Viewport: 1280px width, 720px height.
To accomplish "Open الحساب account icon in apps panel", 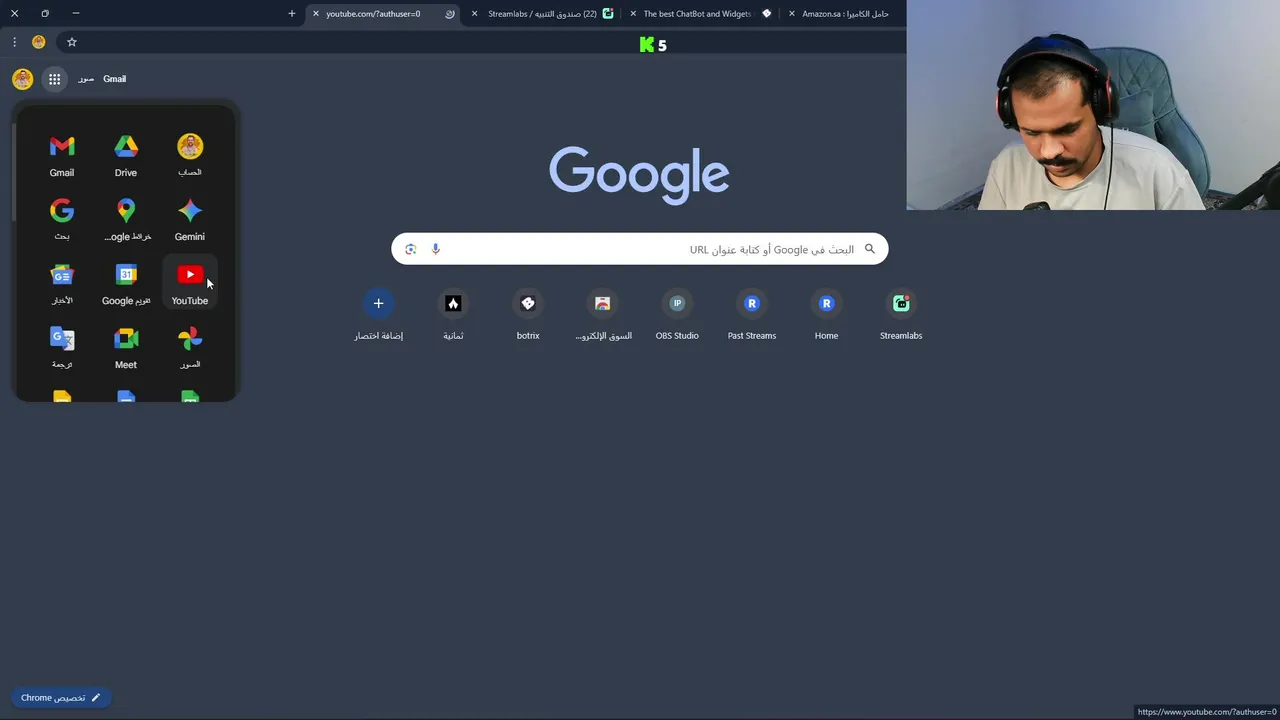I will (x=190, y=156).
